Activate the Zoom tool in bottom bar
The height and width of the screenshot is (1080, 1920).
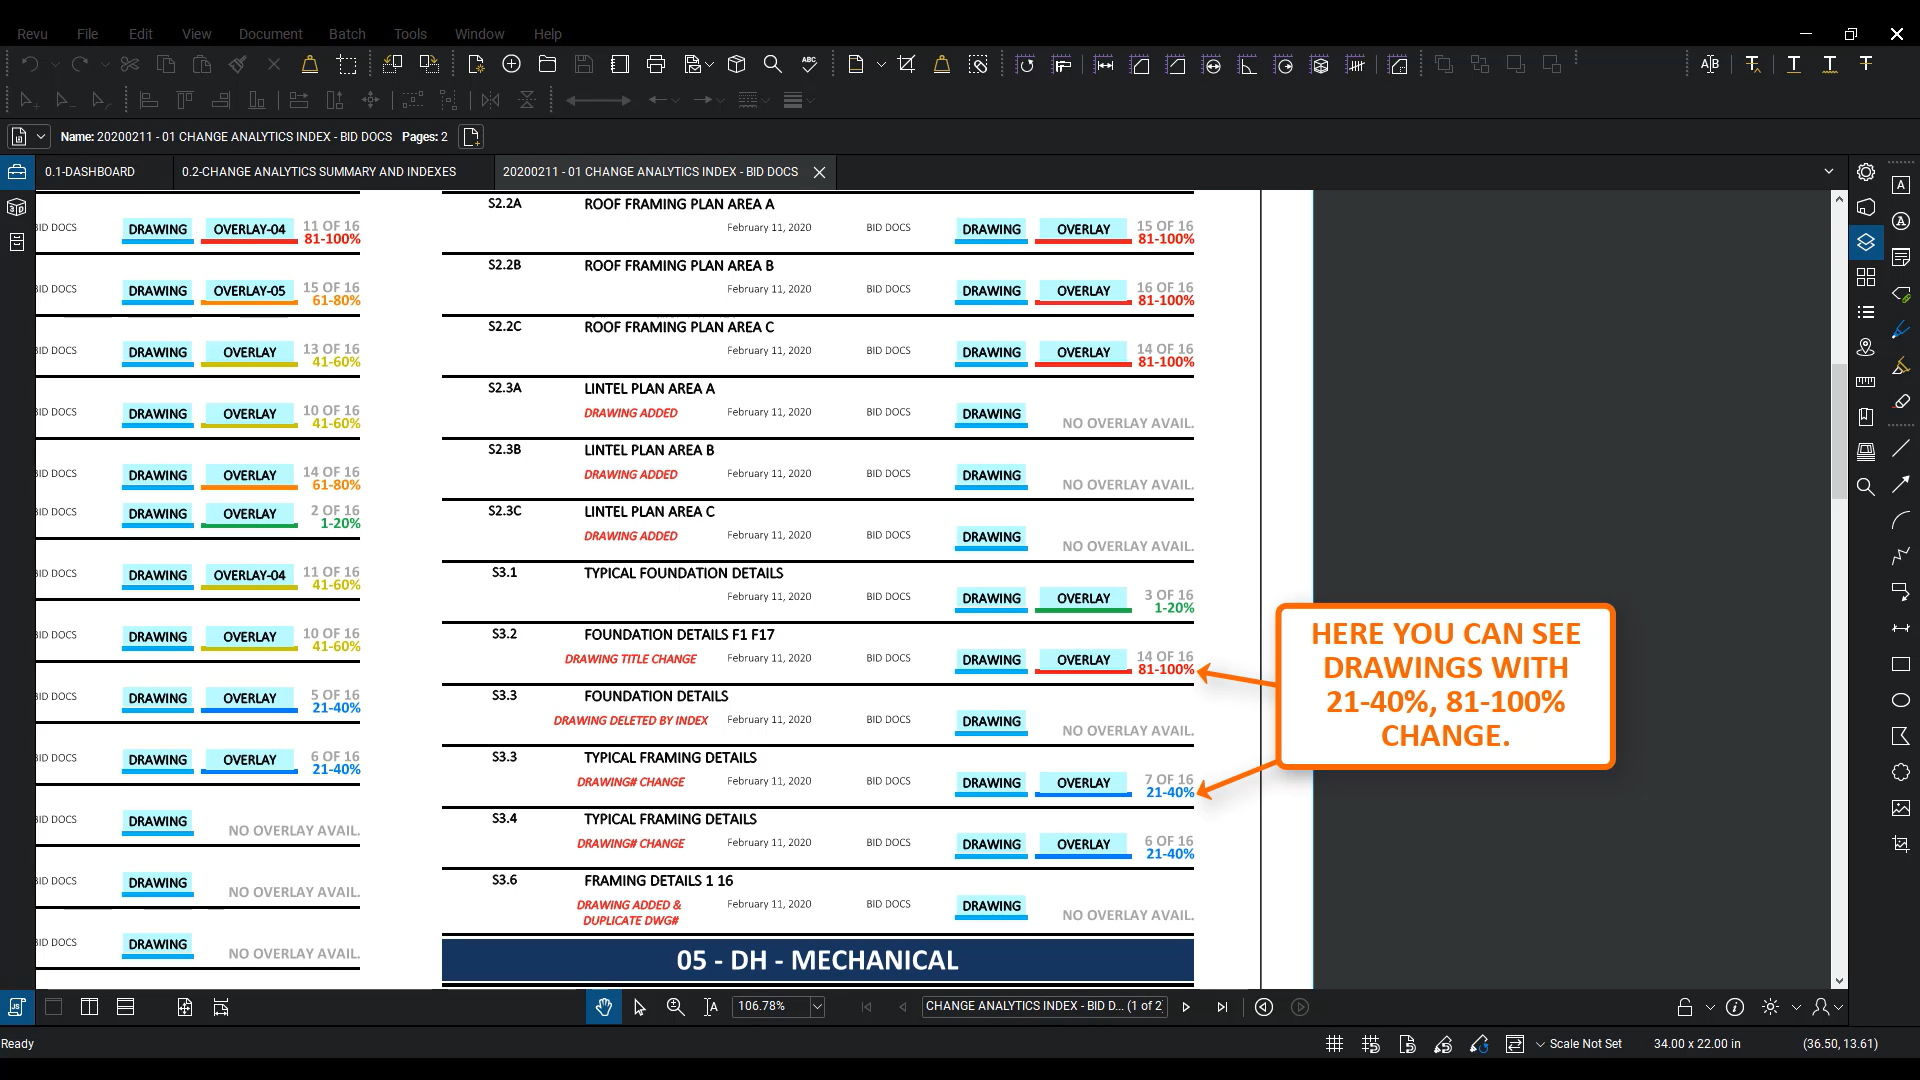(x=676, y=1007)
